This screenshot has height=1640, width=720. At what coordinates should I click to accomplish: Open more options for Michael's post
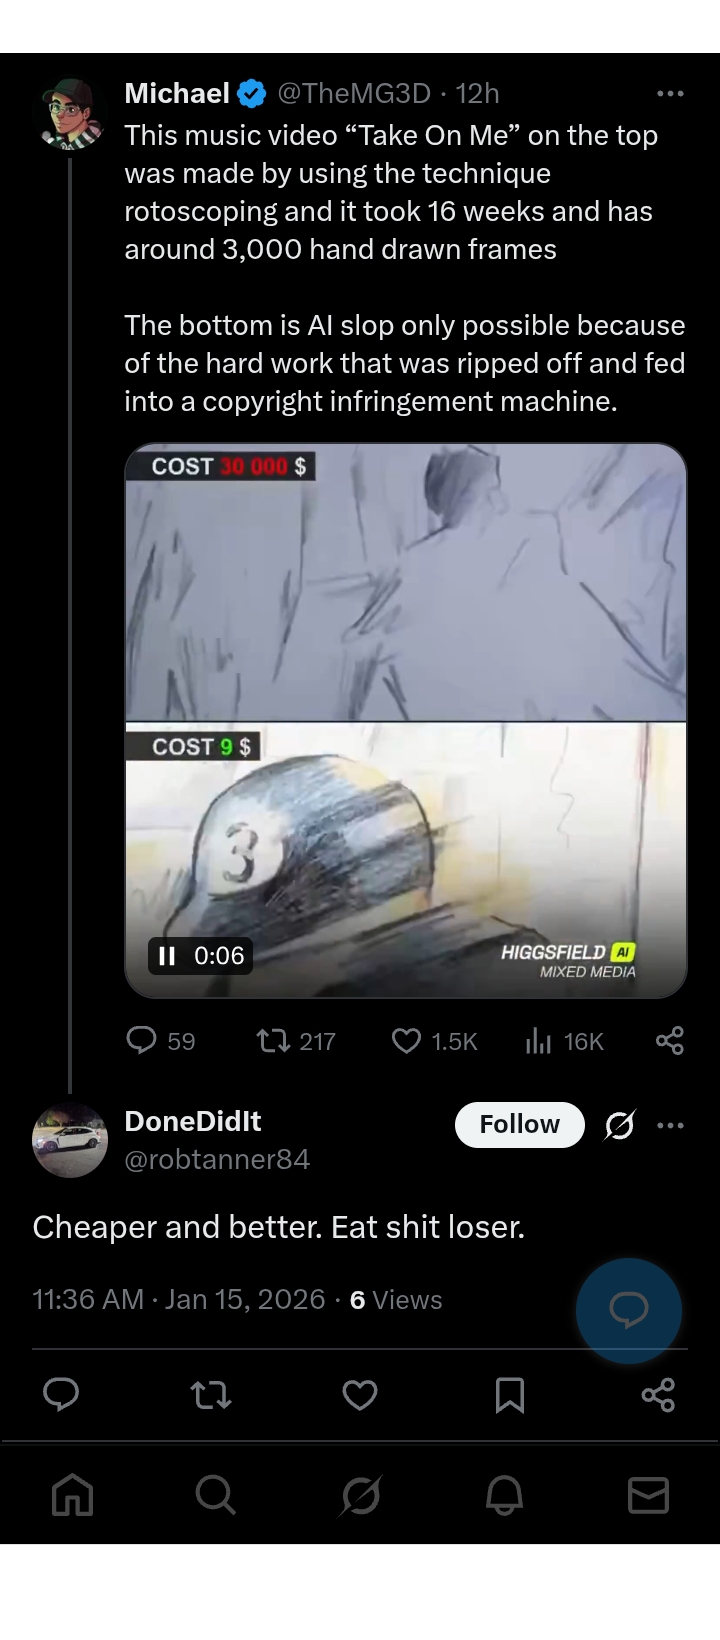tap(669, 94)
